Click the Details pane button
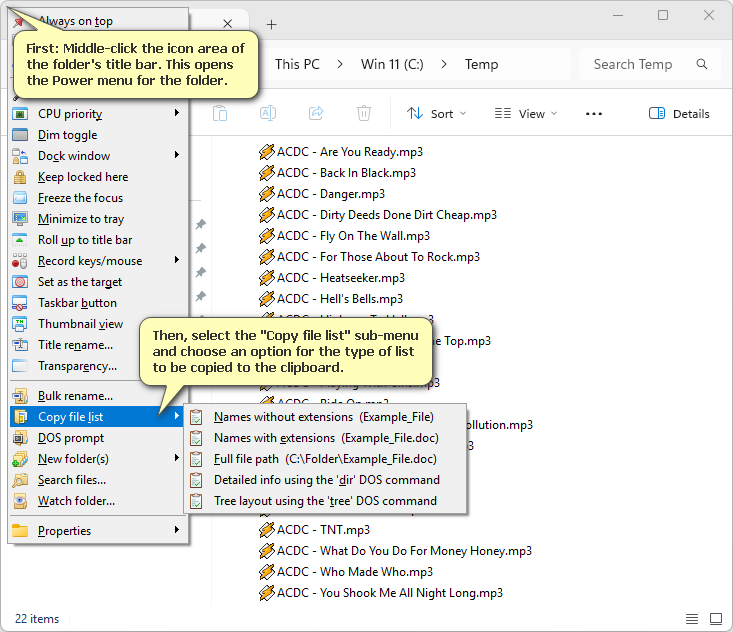The width and height of the screenshot is (733, 632). click(679, 114)
